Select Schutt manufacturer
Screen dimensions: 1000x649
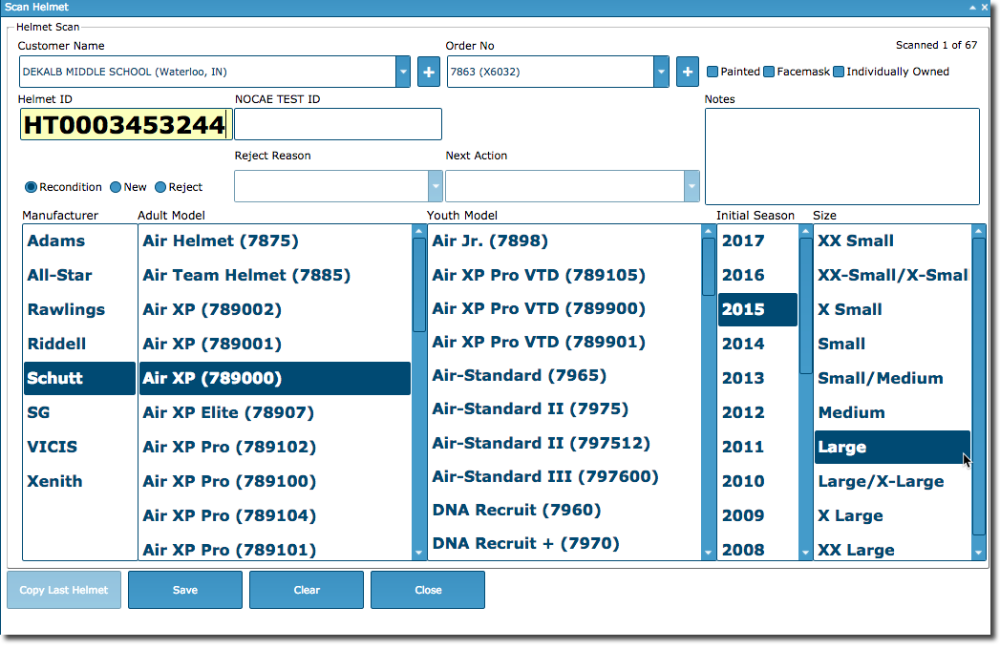click(79, 378)
